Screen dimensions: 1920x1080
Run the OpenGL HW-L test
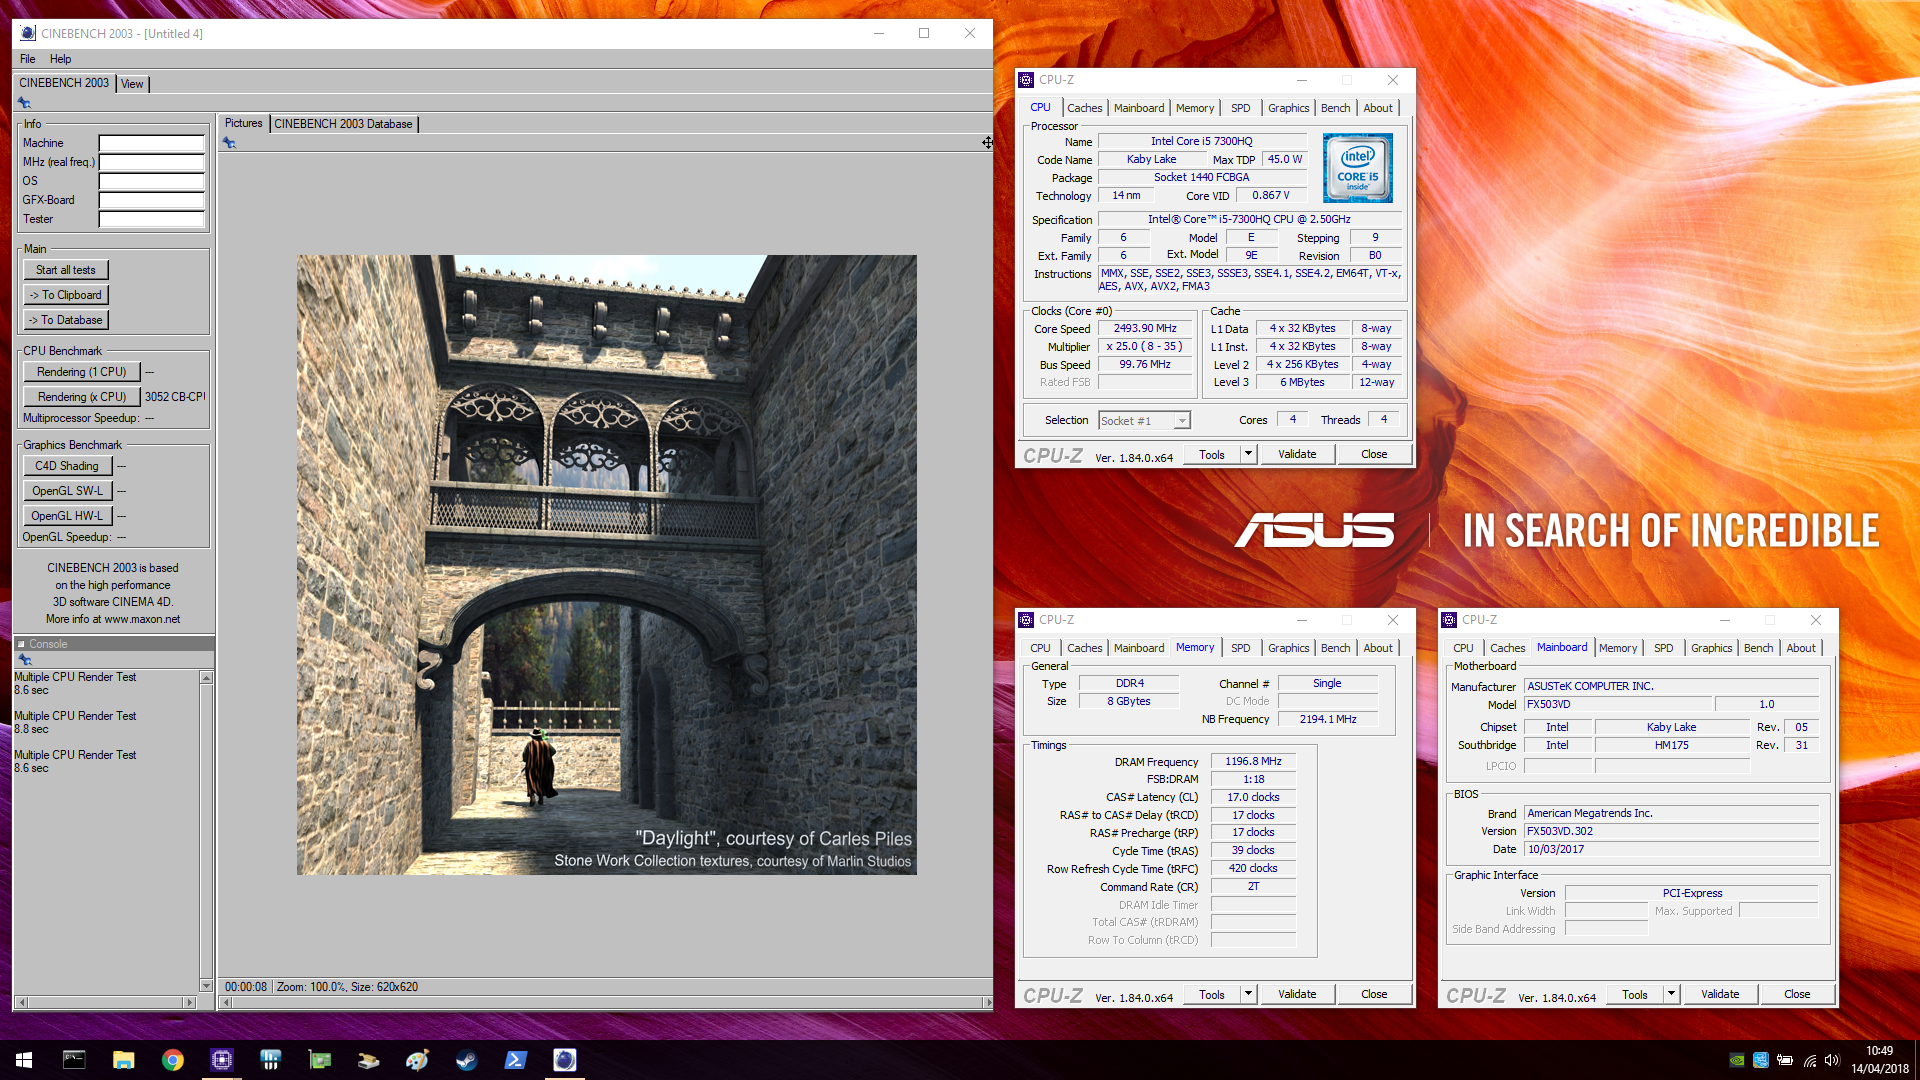(x=67, y=516)
